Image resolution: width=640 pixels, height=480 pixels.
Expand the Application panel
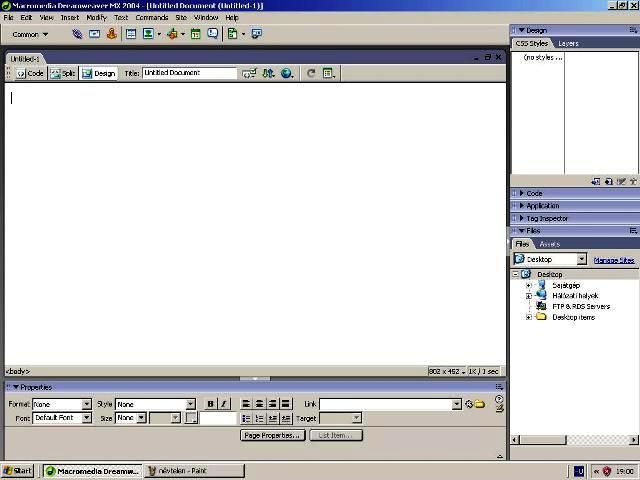tap(543, 206)
